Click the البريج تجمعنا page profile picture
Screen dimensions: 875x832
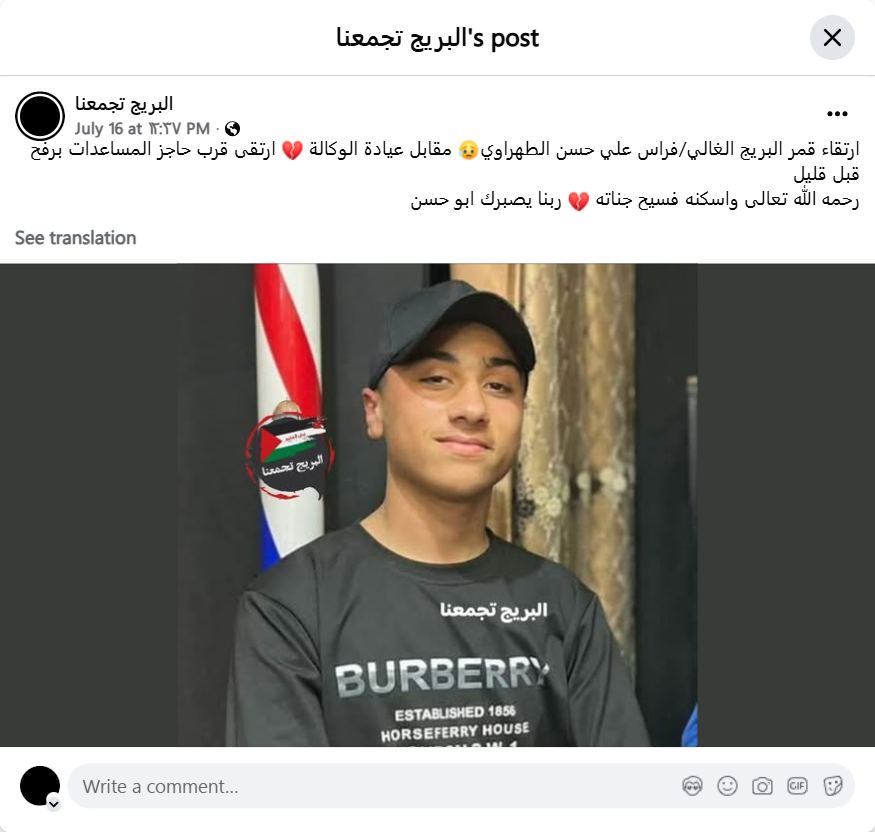pyautogui.click(x=40, y=116)
